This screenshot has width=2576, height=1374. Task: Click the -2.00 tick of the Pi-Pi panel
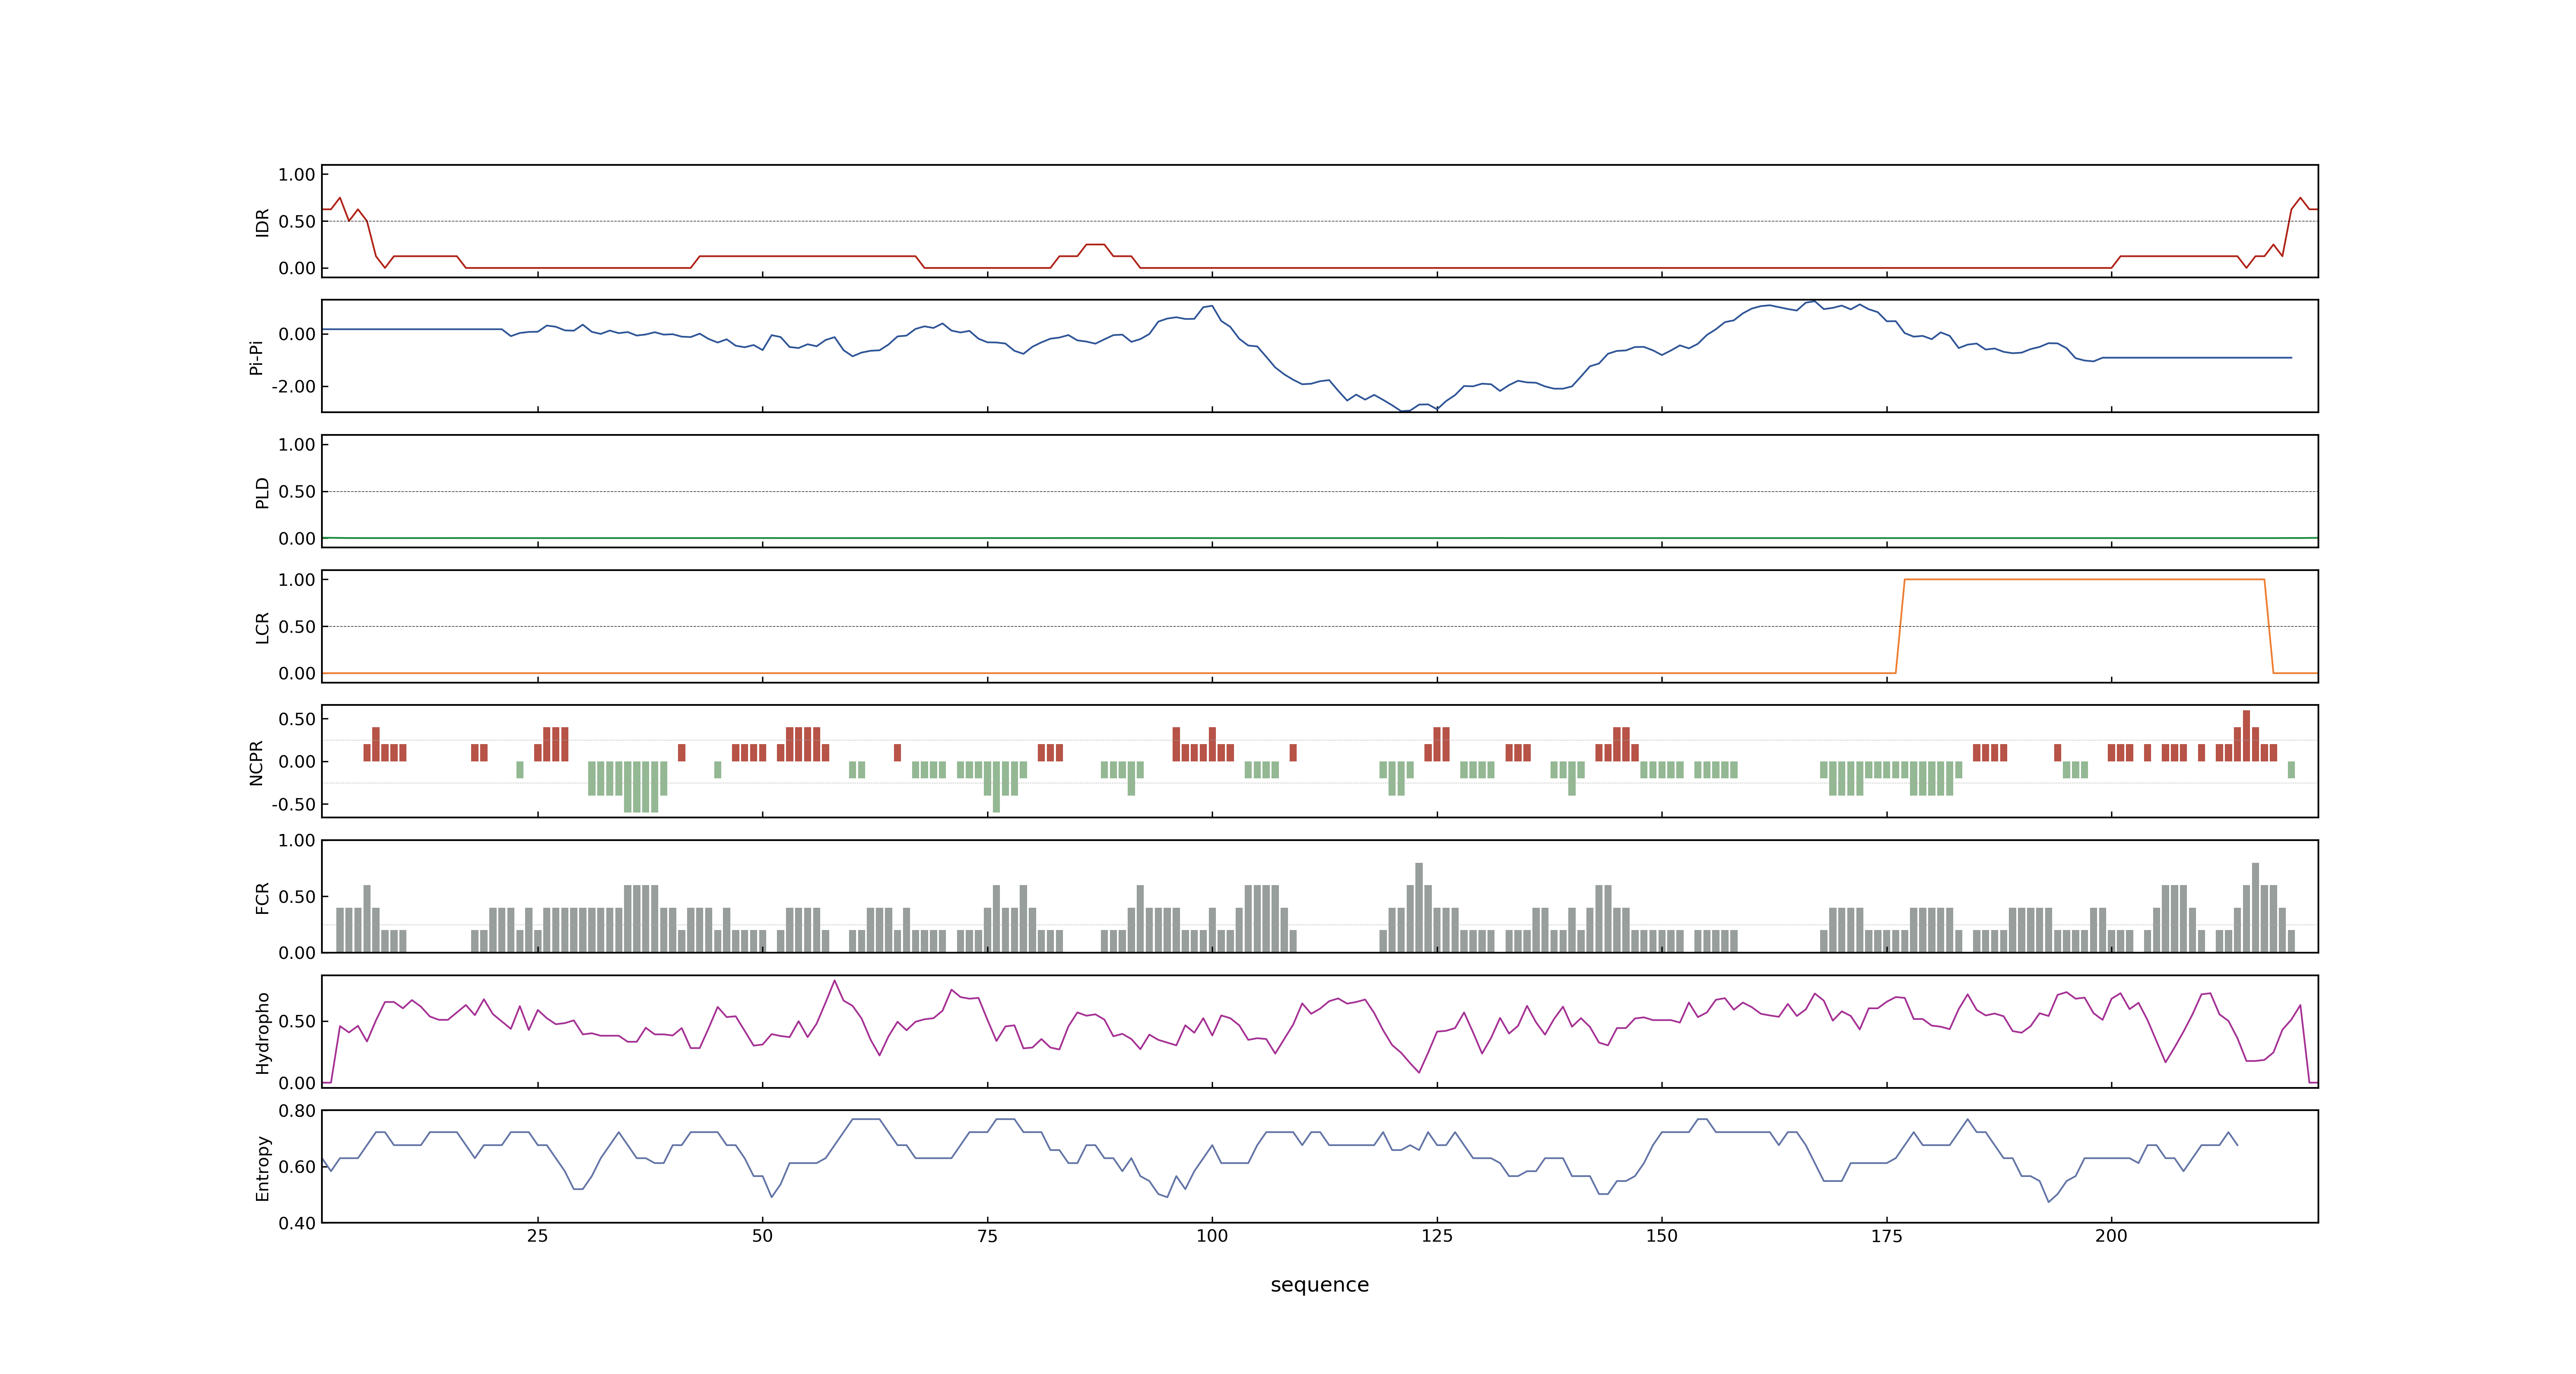pos(293,387)
